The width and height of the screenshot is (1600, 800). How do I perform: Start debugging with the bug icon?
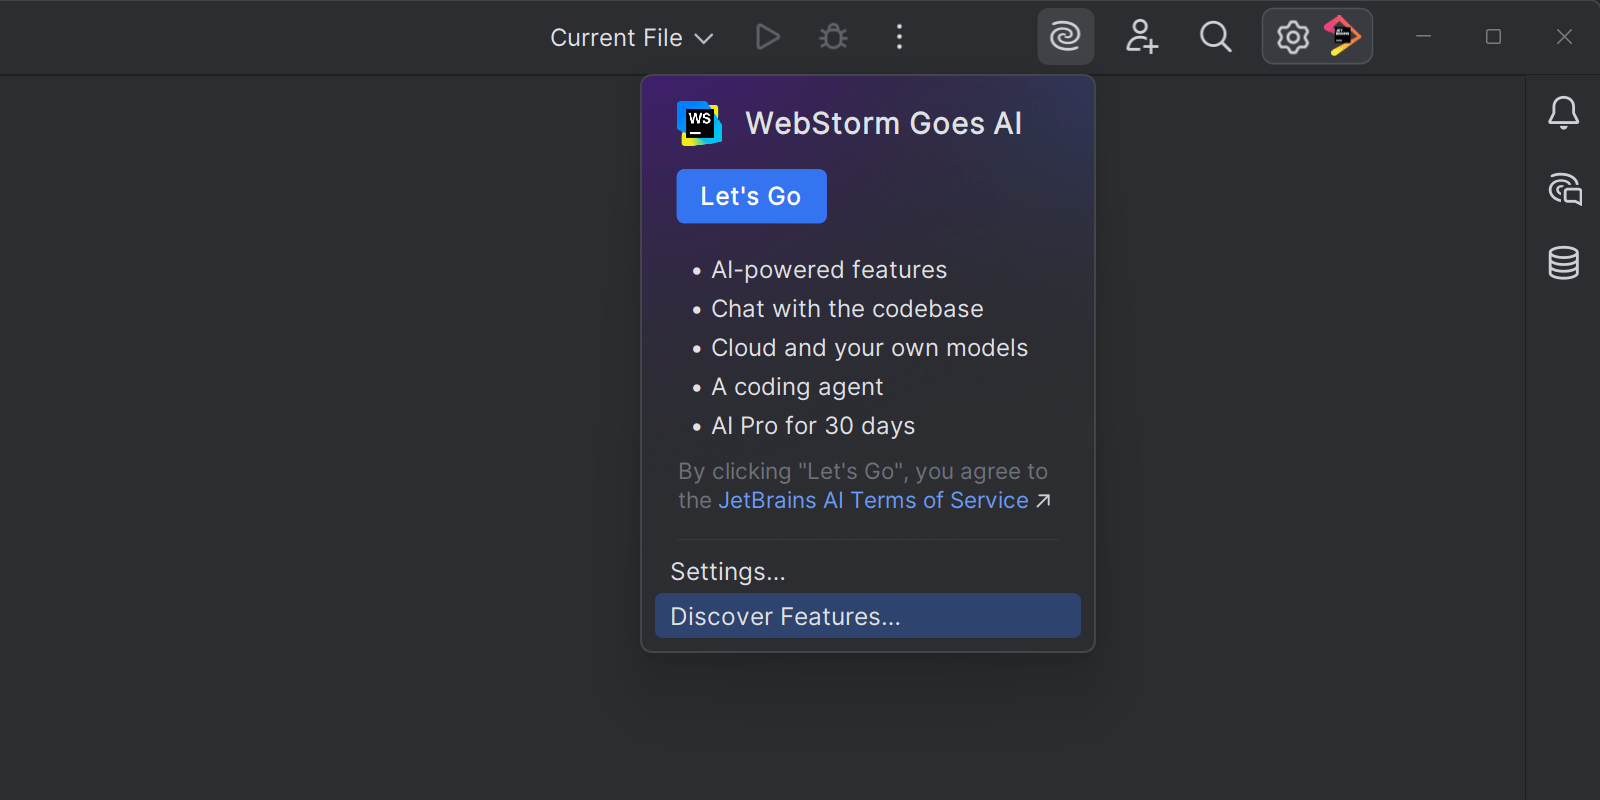point(833,38)
